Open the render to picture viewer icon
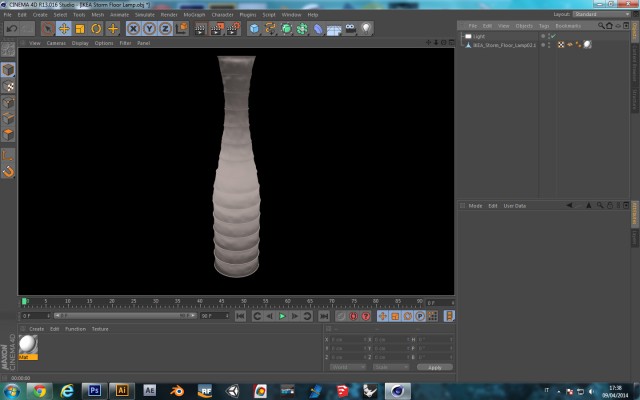 point(216,29)
